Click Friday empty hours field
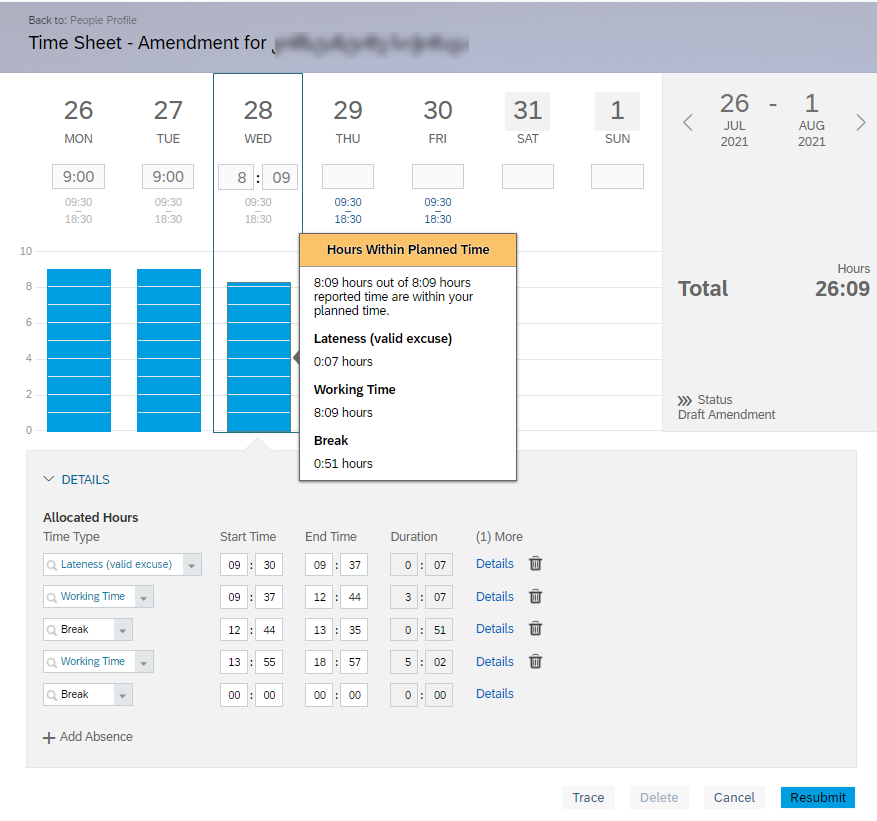877x821 pixels. [x=438, y=177]
